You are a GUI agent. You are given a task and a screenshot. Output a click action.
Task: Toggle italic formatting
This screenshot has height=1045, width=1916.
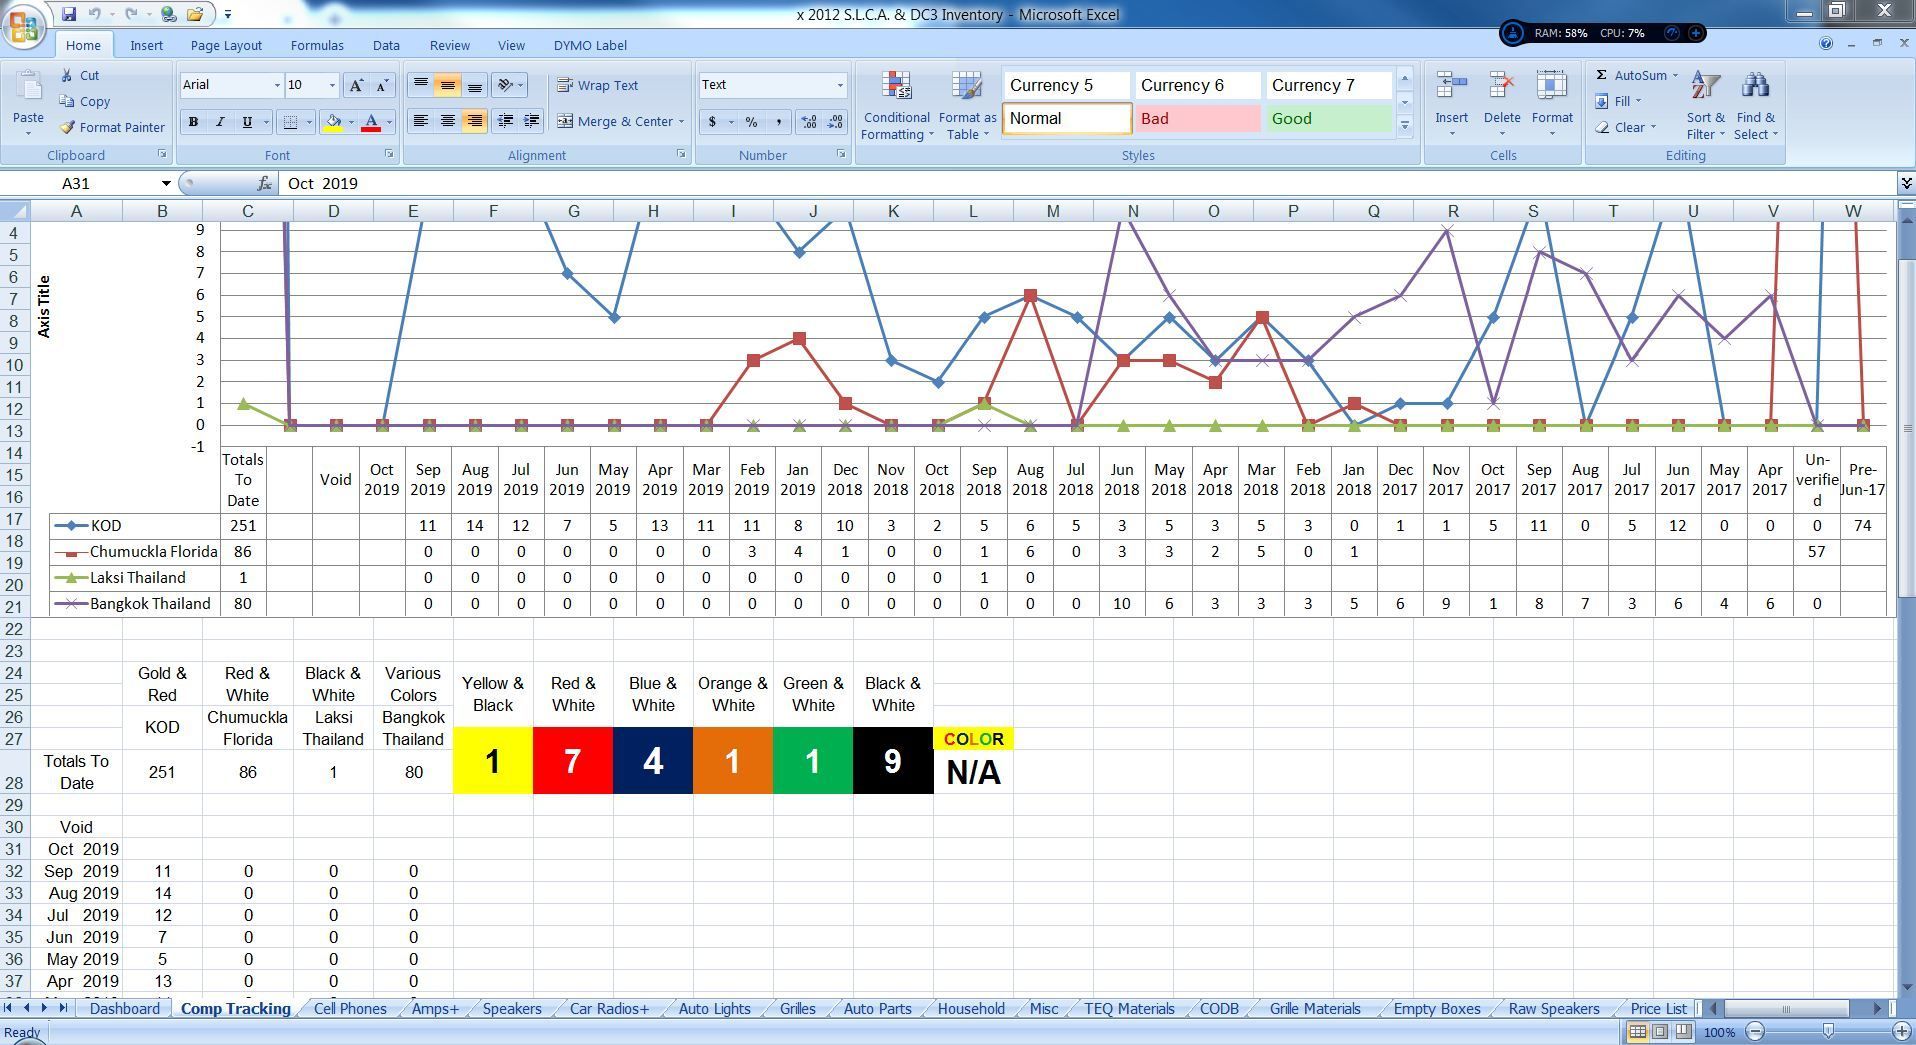(x=219, y=121)
